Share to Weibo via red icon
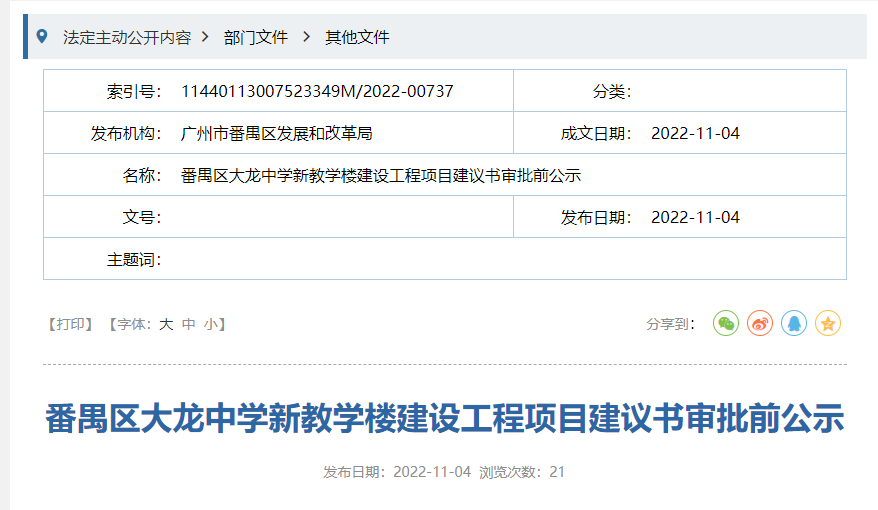Viewport: 878px width, 510px height. pyautogui.click(x=760, y=324)
